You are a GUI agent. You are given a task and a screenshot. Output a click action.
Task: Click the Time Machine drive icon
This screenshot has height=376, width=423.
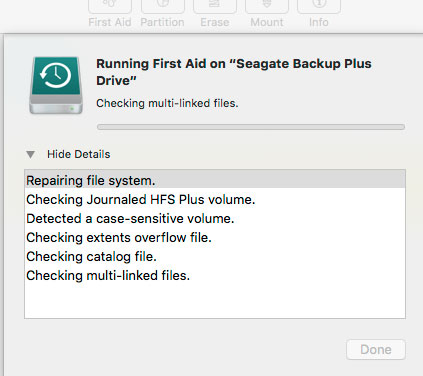[56, 85]
